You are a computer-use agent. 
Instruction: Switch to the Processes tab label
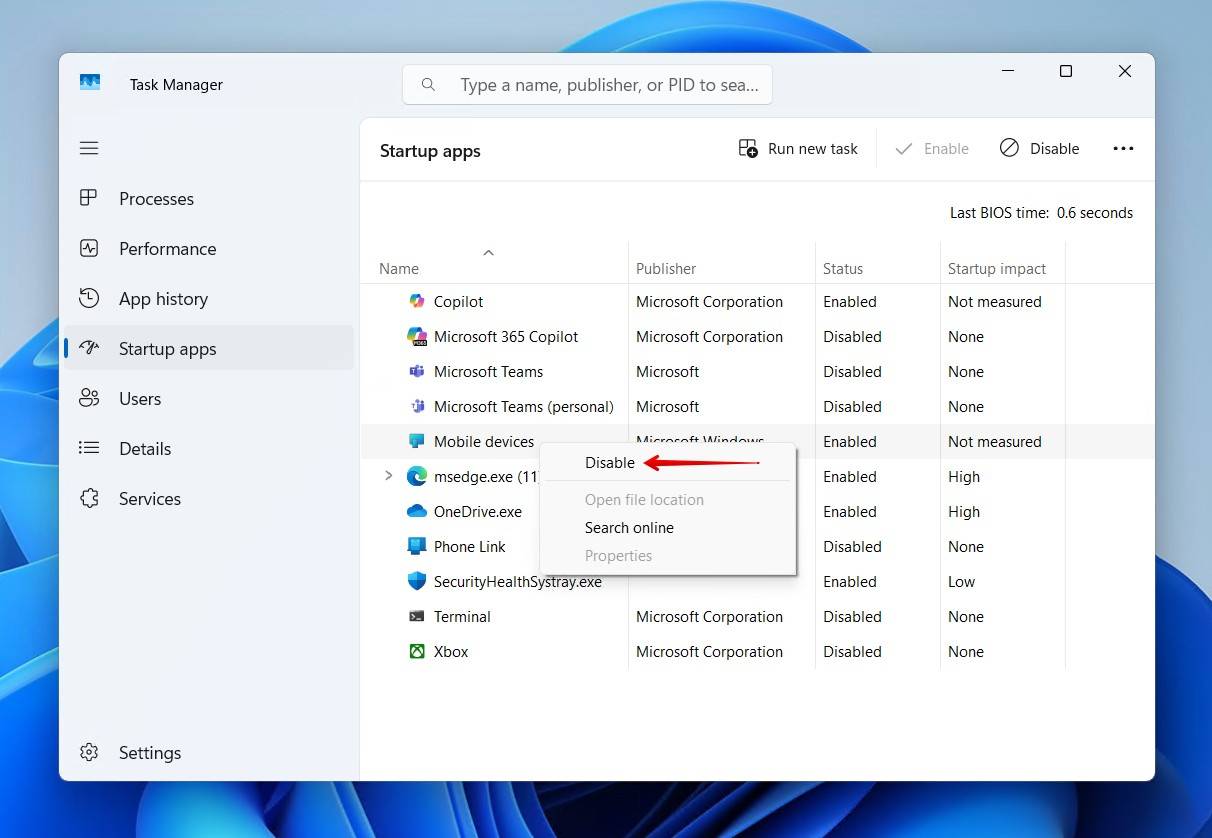click(x=156, y=198)
